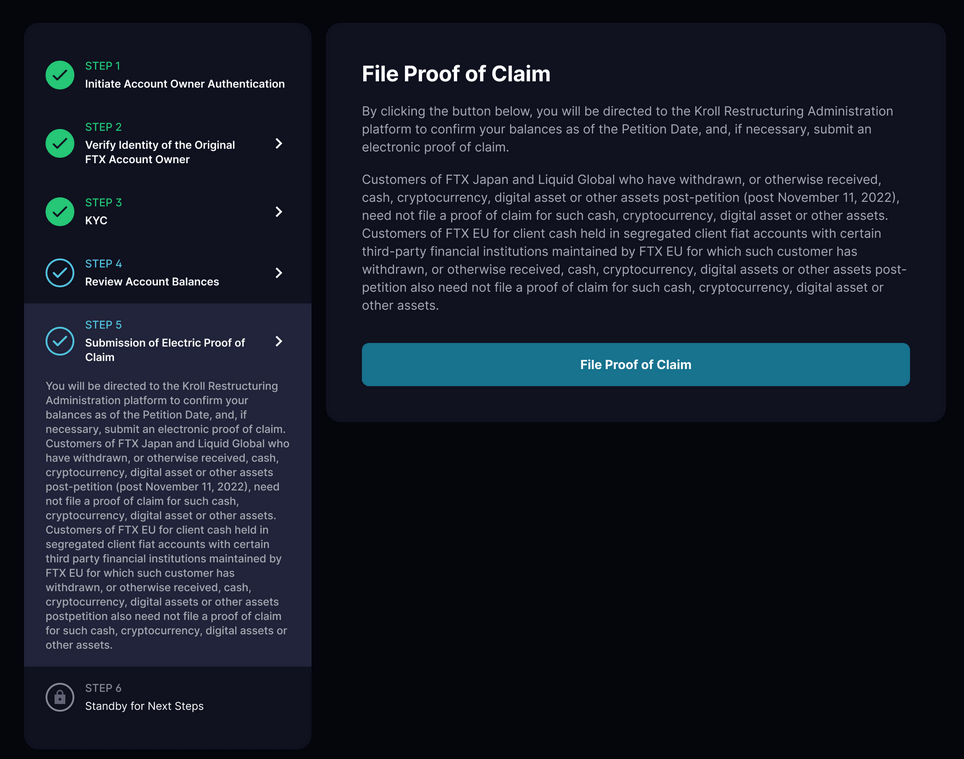Collapse the Submission of Electric Proof of Claim section
The height and width of the screenshot is (759, 964).
[280, 341]
